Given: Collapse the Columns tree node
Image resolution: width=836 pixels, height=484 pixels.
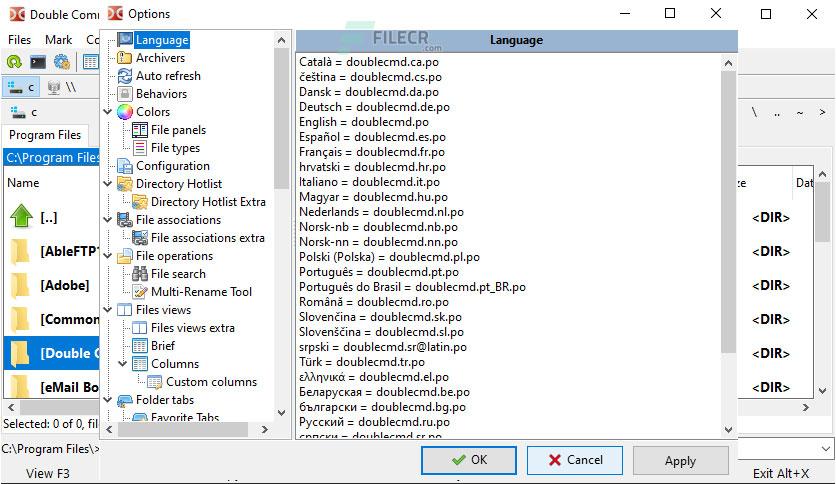Looking at the screenshot, I should pyautogui.click(x=123, y=364).
